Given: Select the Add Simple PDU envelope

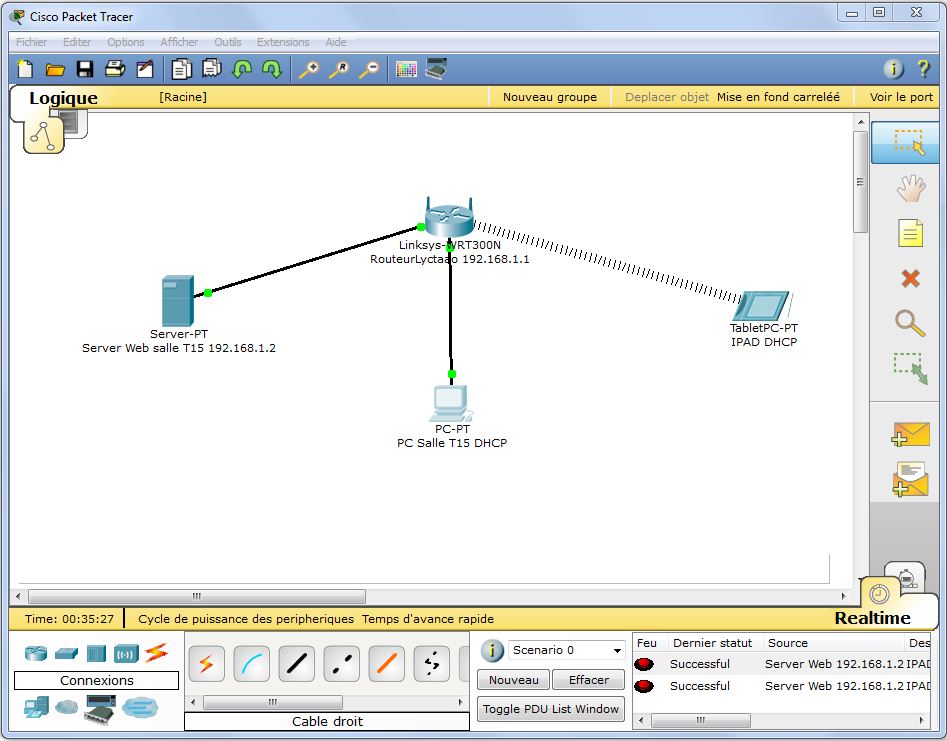Looking at the screenshot, I should [x=910, y=434].
